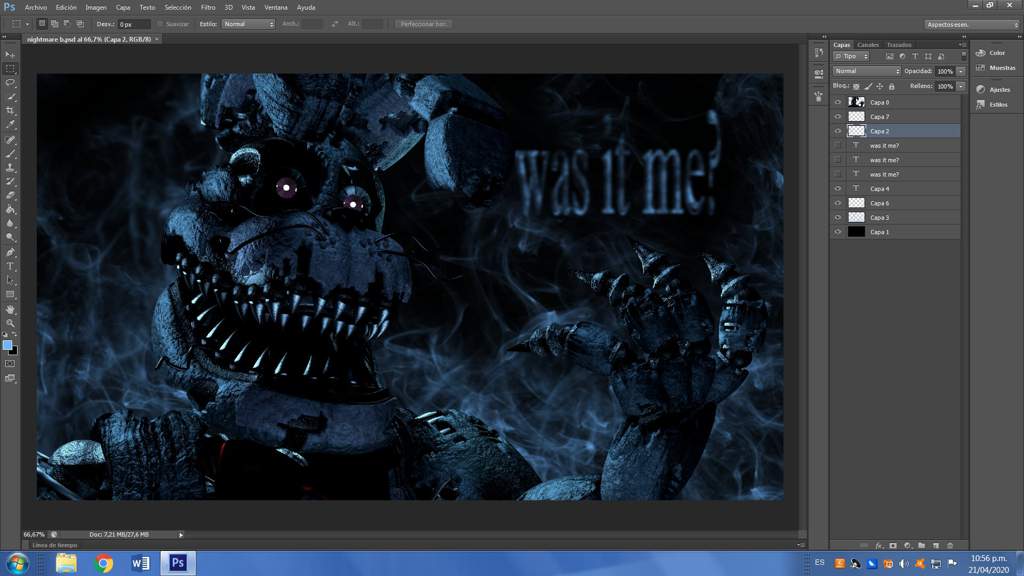
Task: Open the Tipo layer filter dropdown
Action: 852,57
